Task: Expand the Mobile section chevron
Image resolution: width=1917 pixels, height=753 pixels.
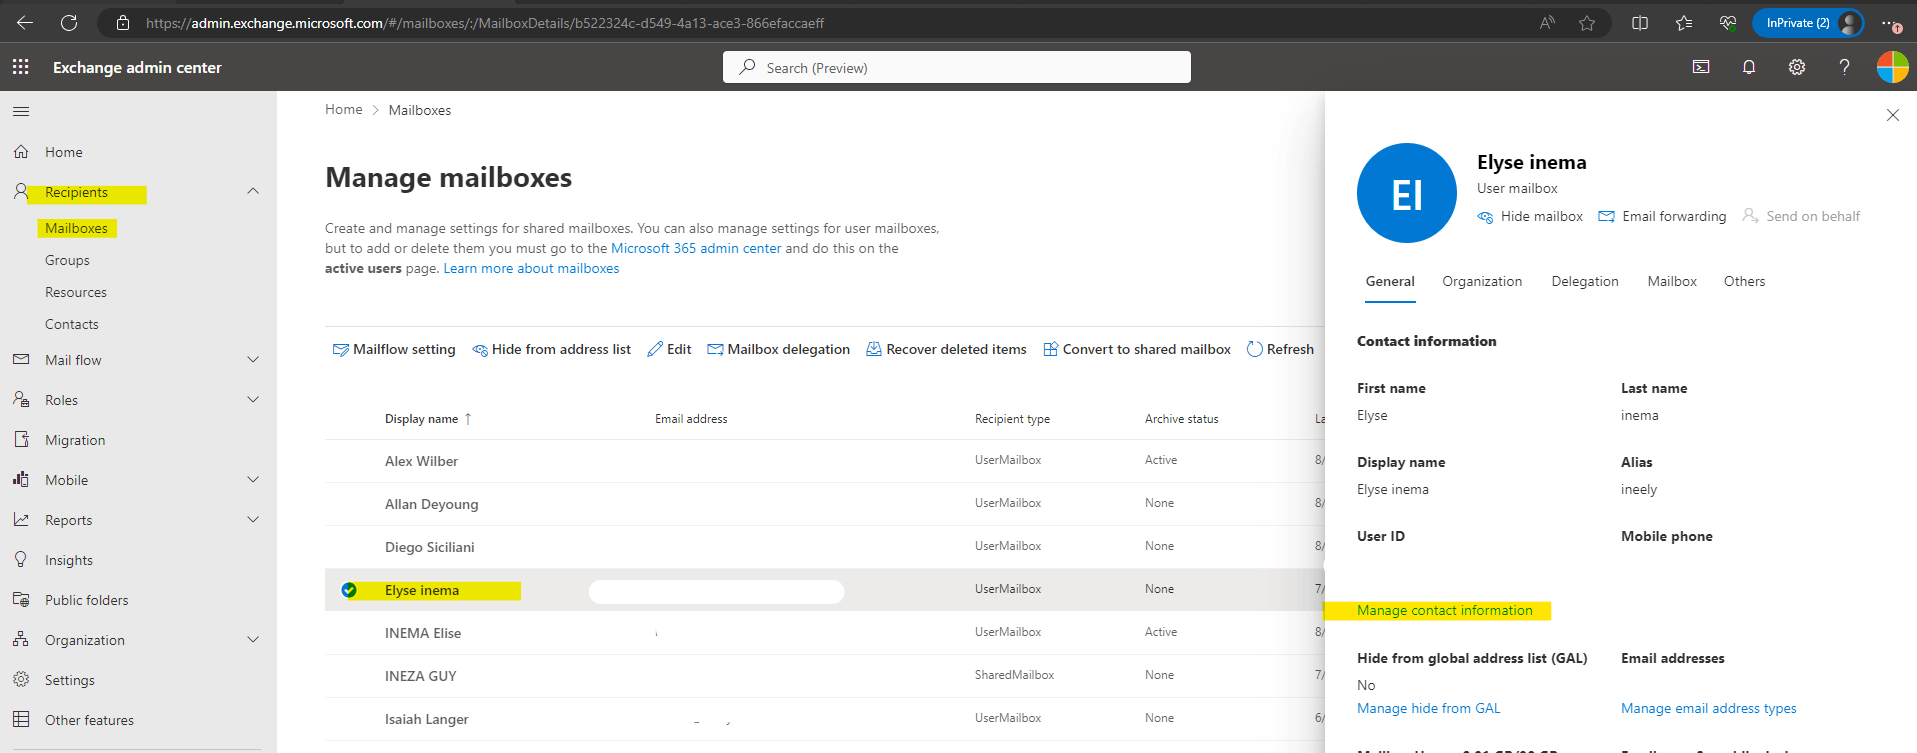Action: point(253,479)
